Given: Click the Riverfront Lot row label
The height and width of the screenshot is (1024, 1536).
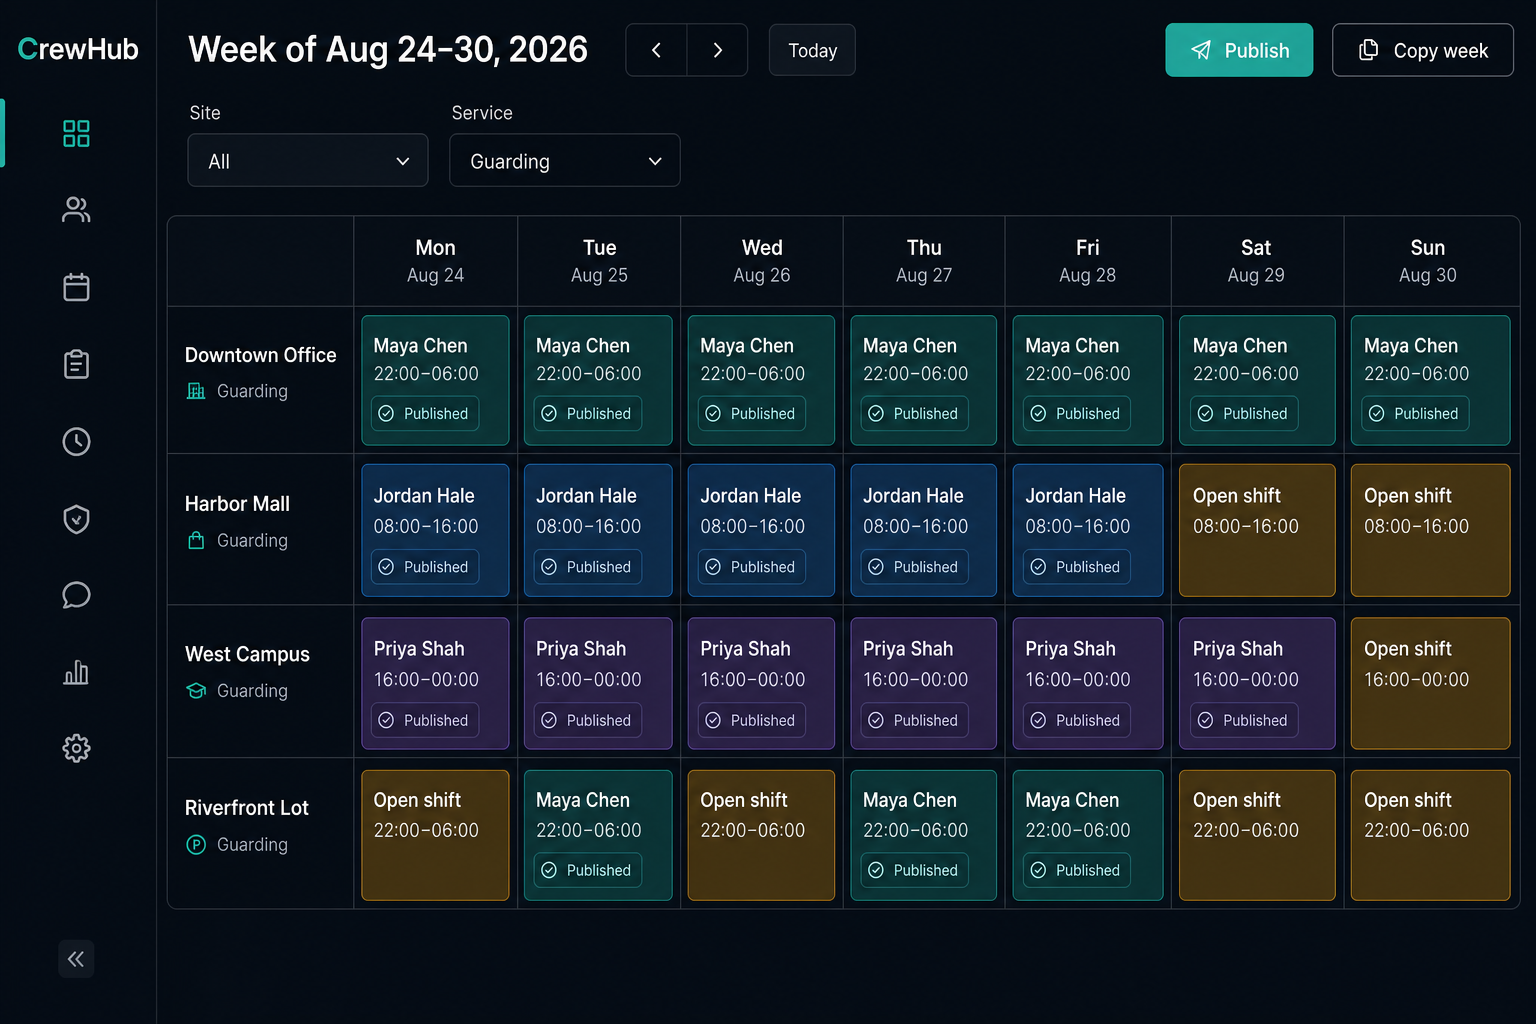Looking at the screenshot, I should (246, 807).
